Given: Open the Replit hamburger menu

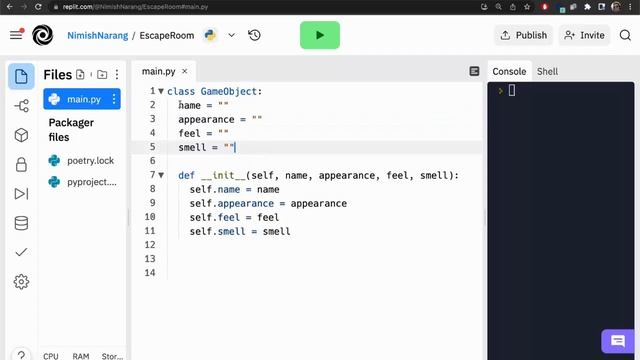Looking at the screenshot, I should click(x=17, y=35).
